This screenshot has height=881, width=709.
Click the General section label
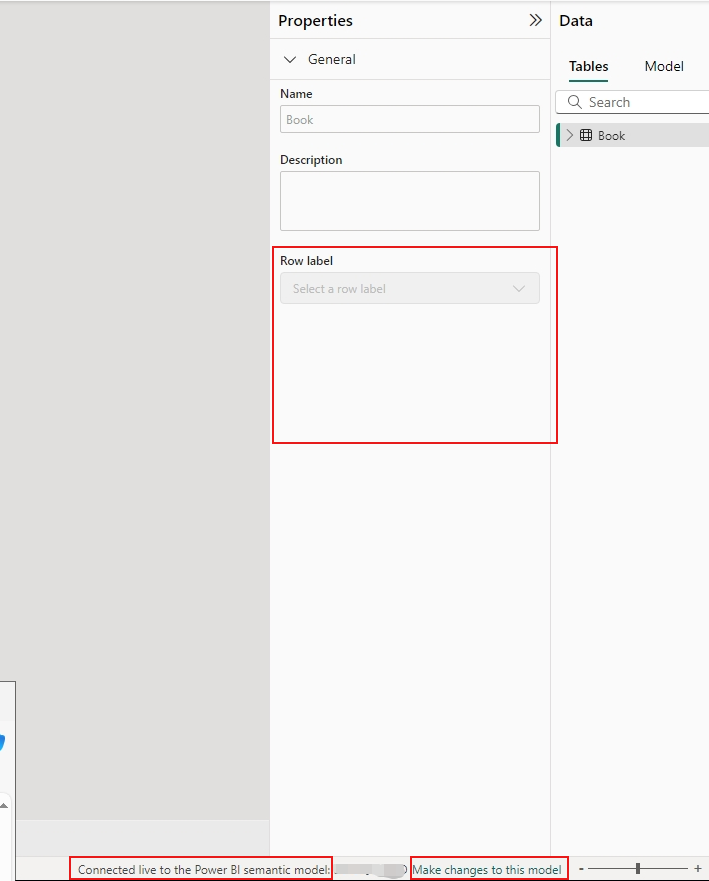tap(331, 60)
